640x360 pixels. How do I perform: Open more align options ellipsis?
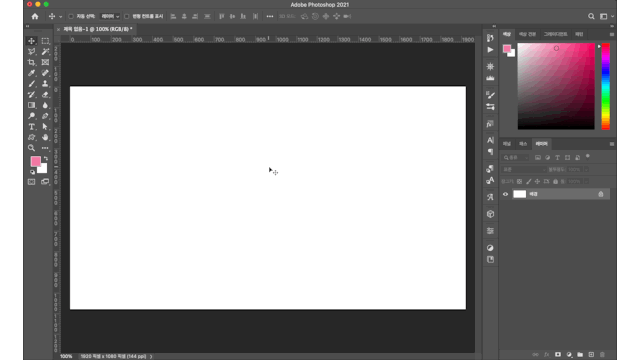tap(270, 16)
